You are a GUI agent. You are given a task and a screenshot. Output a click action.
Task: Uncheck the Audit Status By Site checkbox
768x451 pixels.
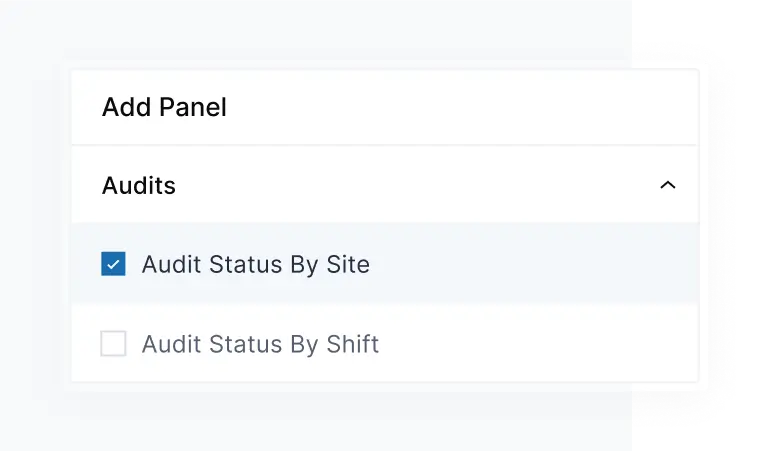click(114, 265)
